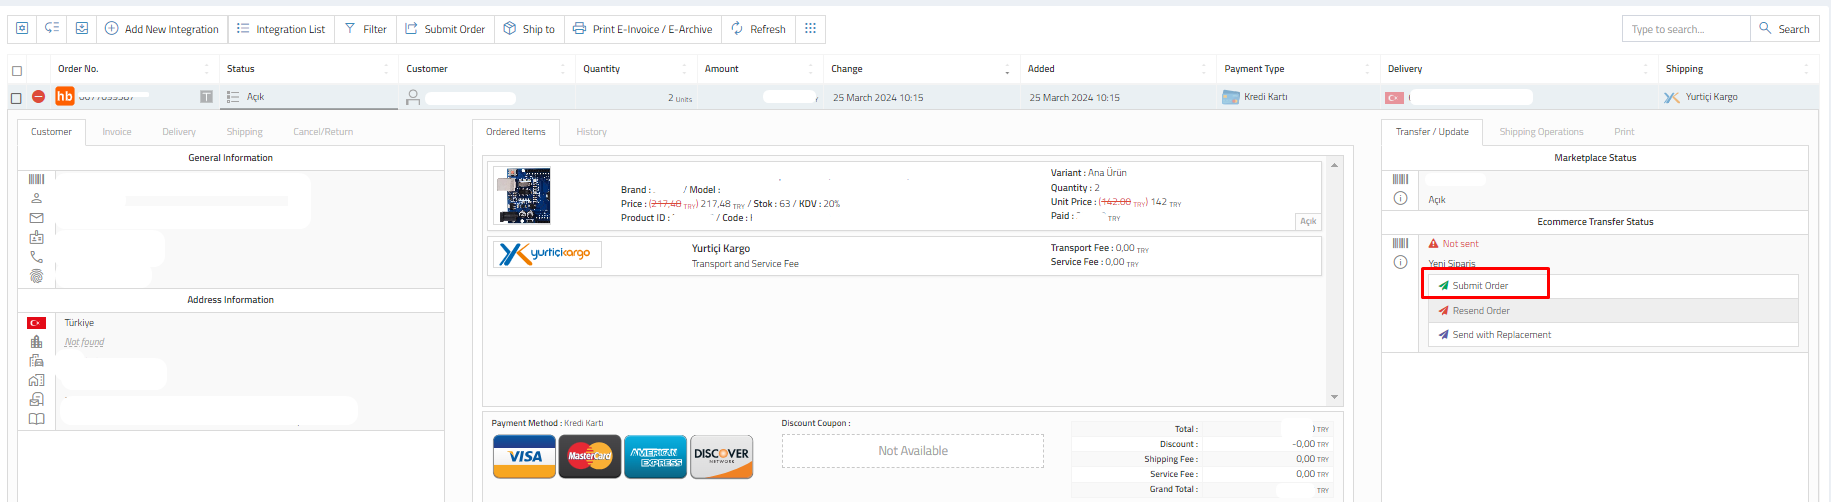Click Send with Replacement option
Viewport: 1831px width, 502px height.
coord(1501,335)
